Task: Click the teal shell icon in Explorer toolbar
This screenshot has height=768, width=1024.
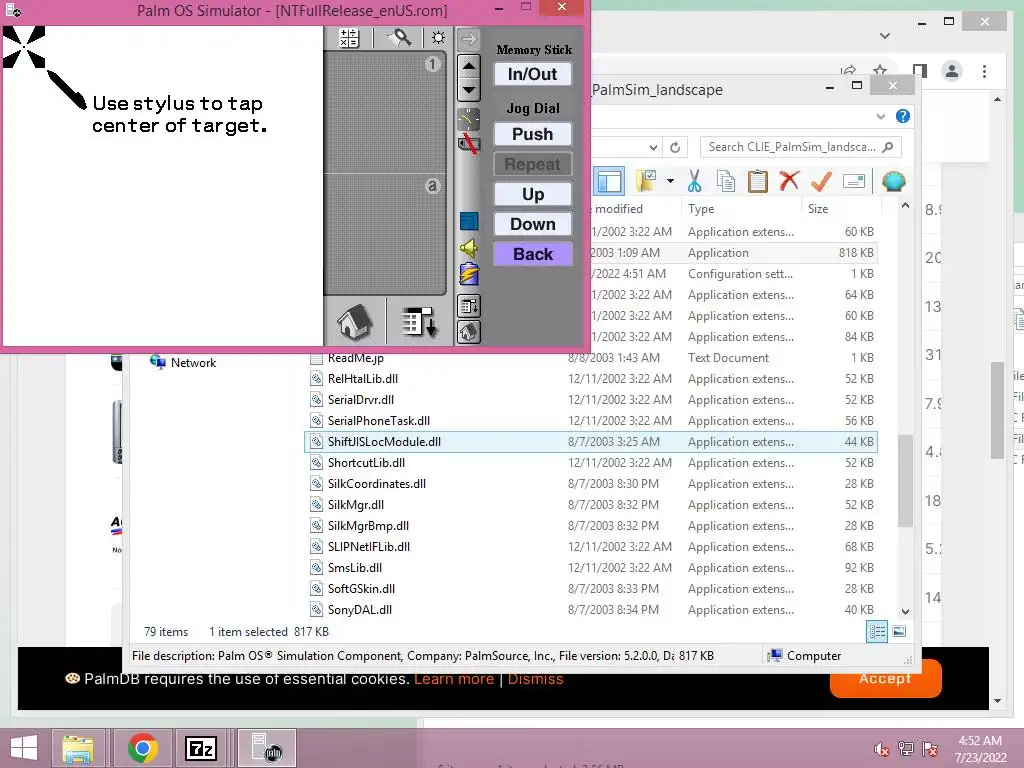Action: 893,181
